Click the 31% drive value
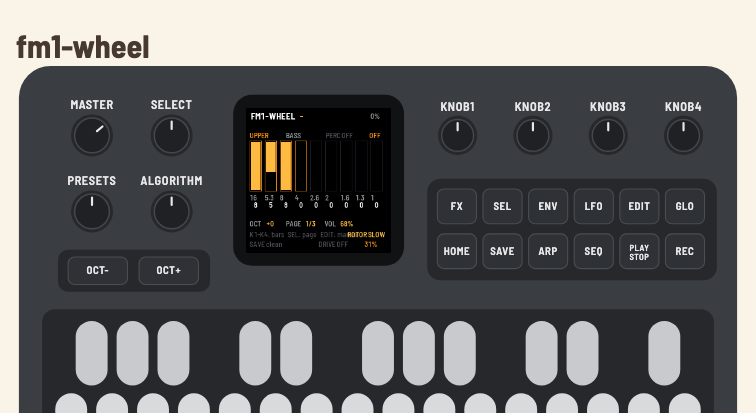 point(371,245)
